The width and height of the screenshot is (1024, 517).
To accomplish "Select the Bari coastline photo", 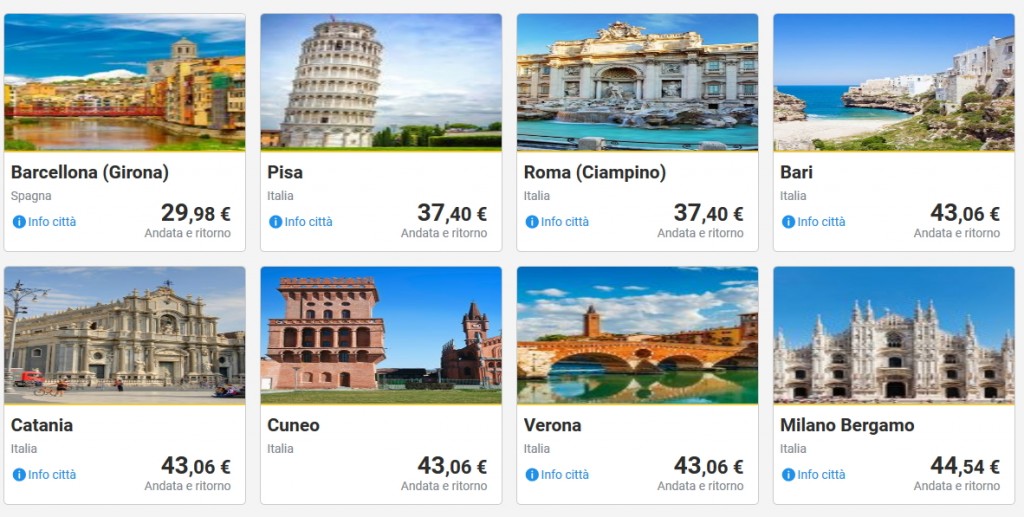I will click(894, 81).
